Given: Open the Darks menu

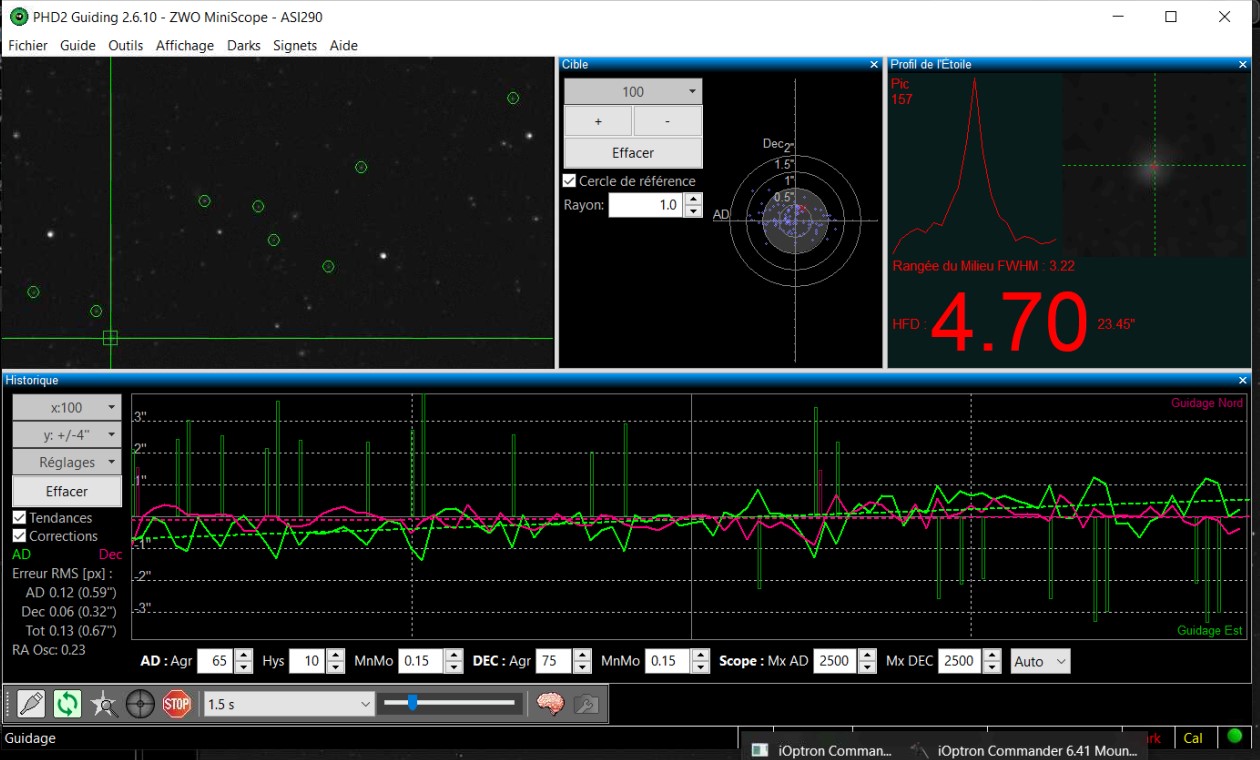Looking at the screenshot, I should pyautogui.click(x=244, y=45).
